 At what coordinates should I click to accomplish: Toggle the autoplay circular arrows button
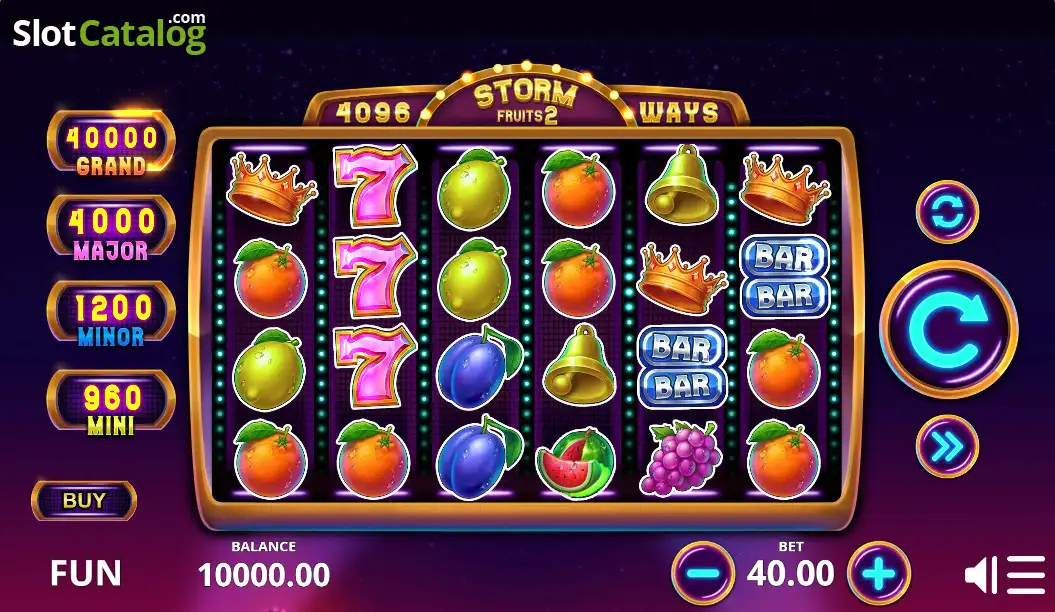point(947,213)
